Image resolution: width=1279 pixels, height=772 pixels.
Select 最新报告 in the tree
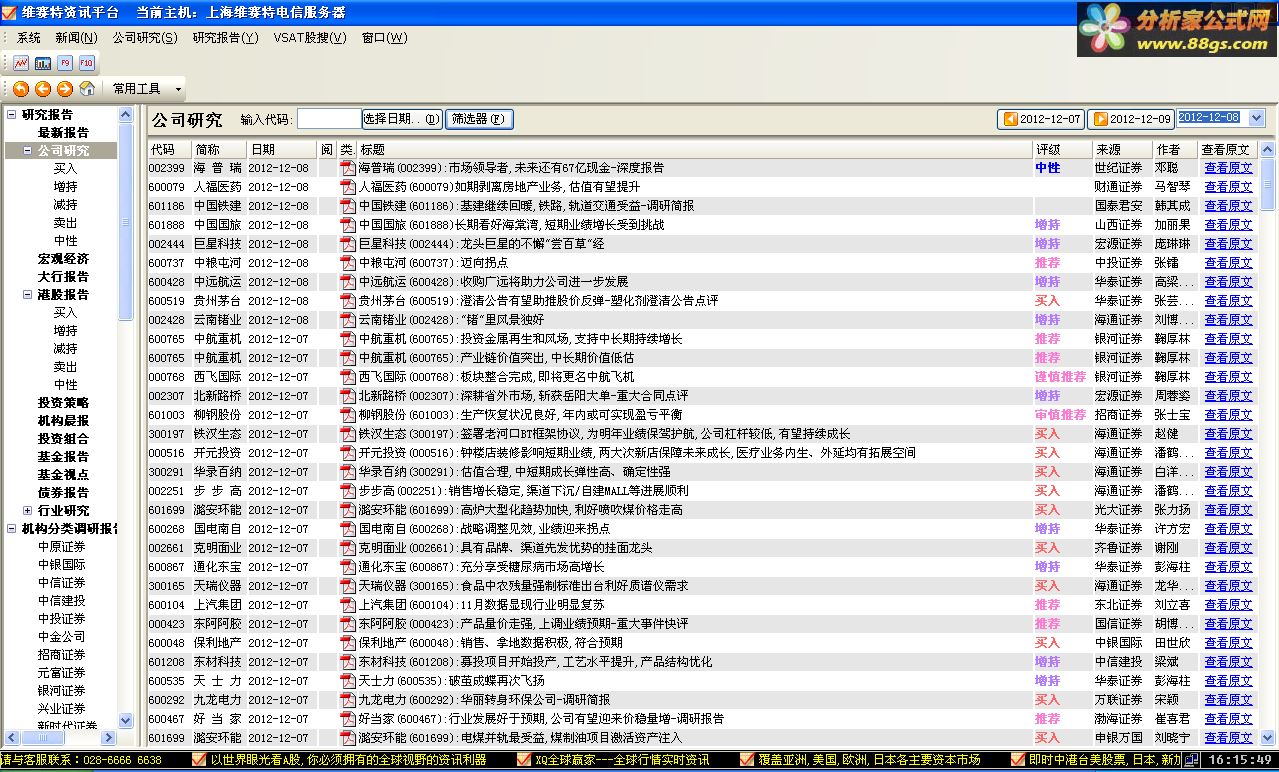pyautogui.click(x=63, y=133)
